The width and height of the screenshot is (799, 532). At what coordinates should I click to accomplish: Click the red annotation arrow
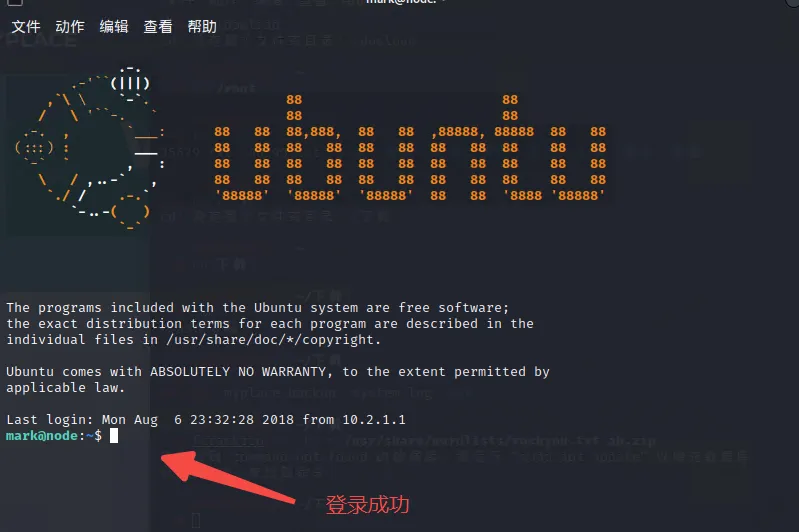(228, 476)
